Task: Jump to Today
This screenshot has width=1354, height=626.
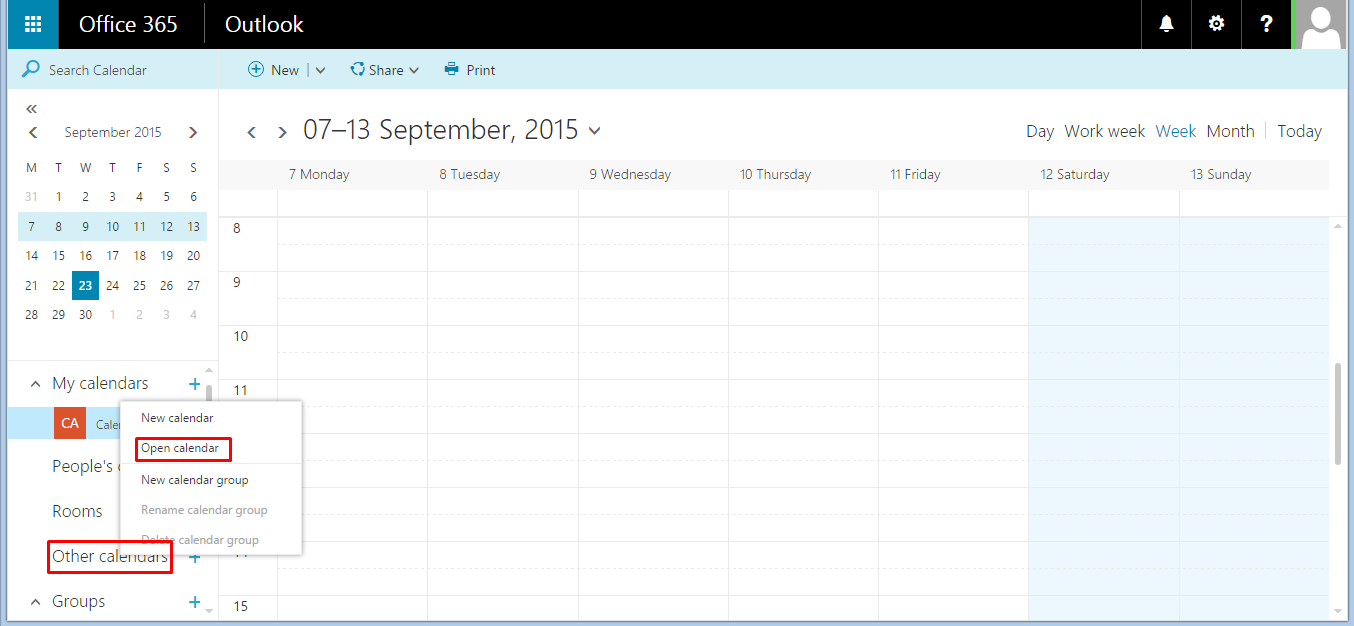Action: click(1299, 131)
